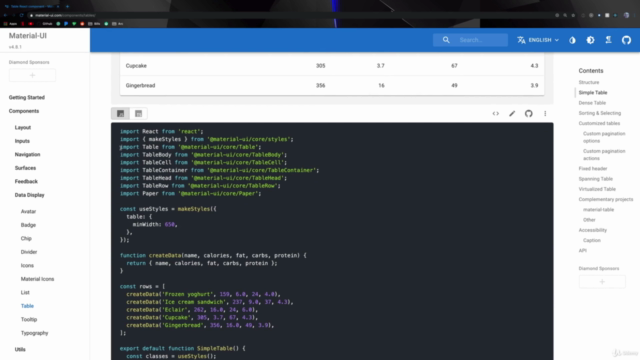Select the active Table sidebar item
The height and width of the screenshot is (360, 640).
click(27, 306)
